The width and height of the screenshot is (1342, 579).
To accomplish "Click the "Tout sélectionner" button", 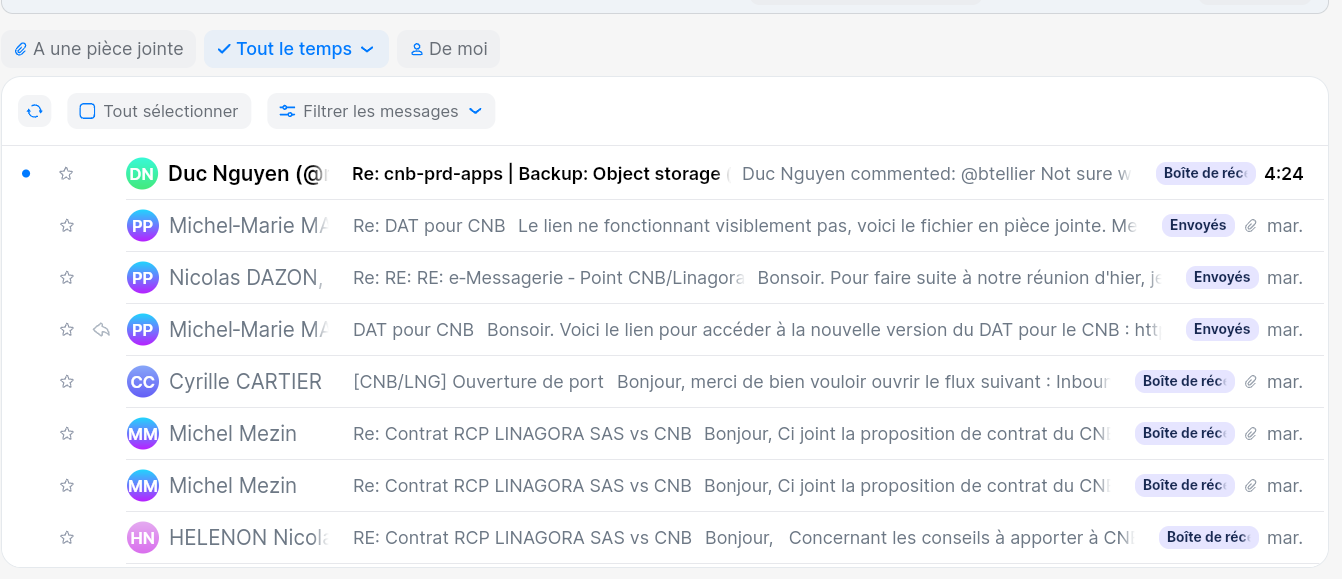I will tap(158, 111).
